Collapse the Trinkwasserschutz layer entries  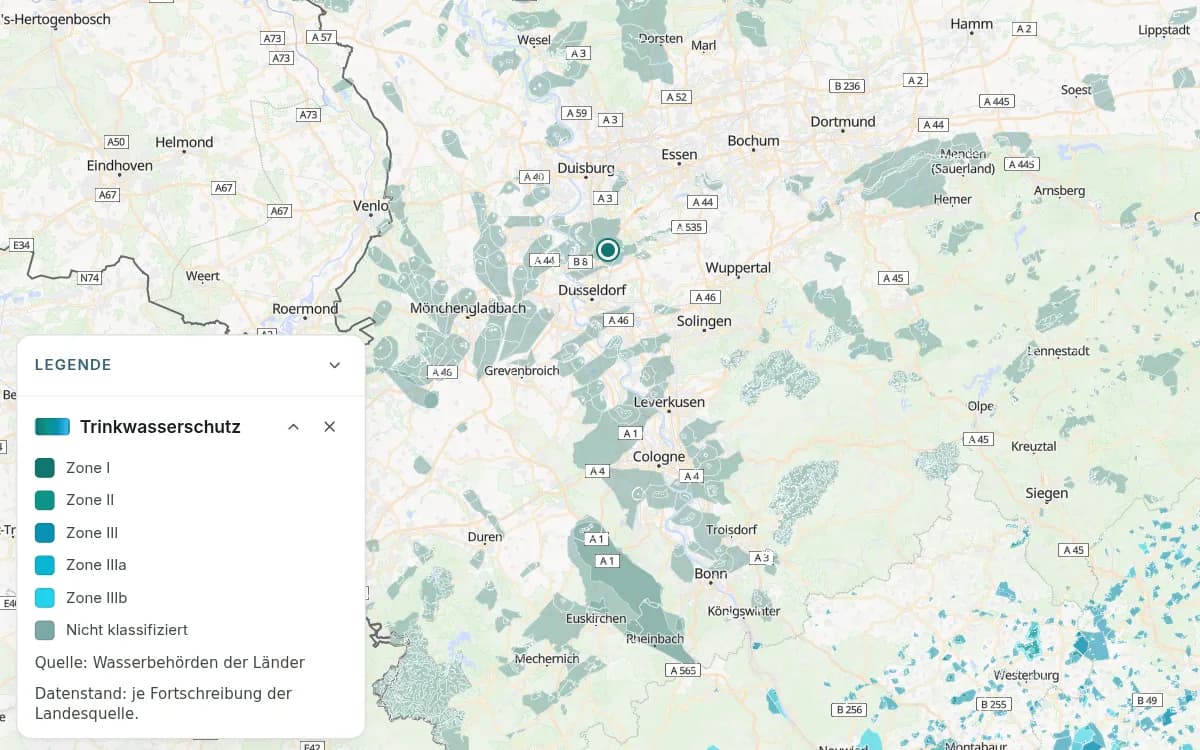pyautogui.click(x=293, y=427)
